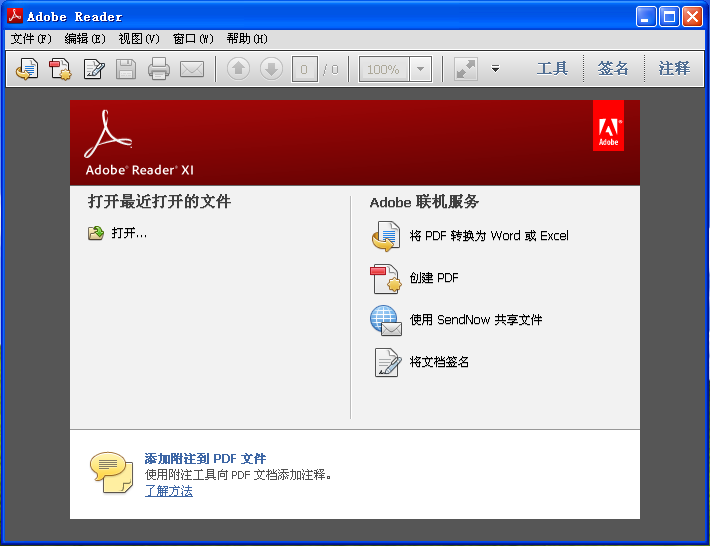
Task: Click the sign document pen icon in services
Action: 388,362
